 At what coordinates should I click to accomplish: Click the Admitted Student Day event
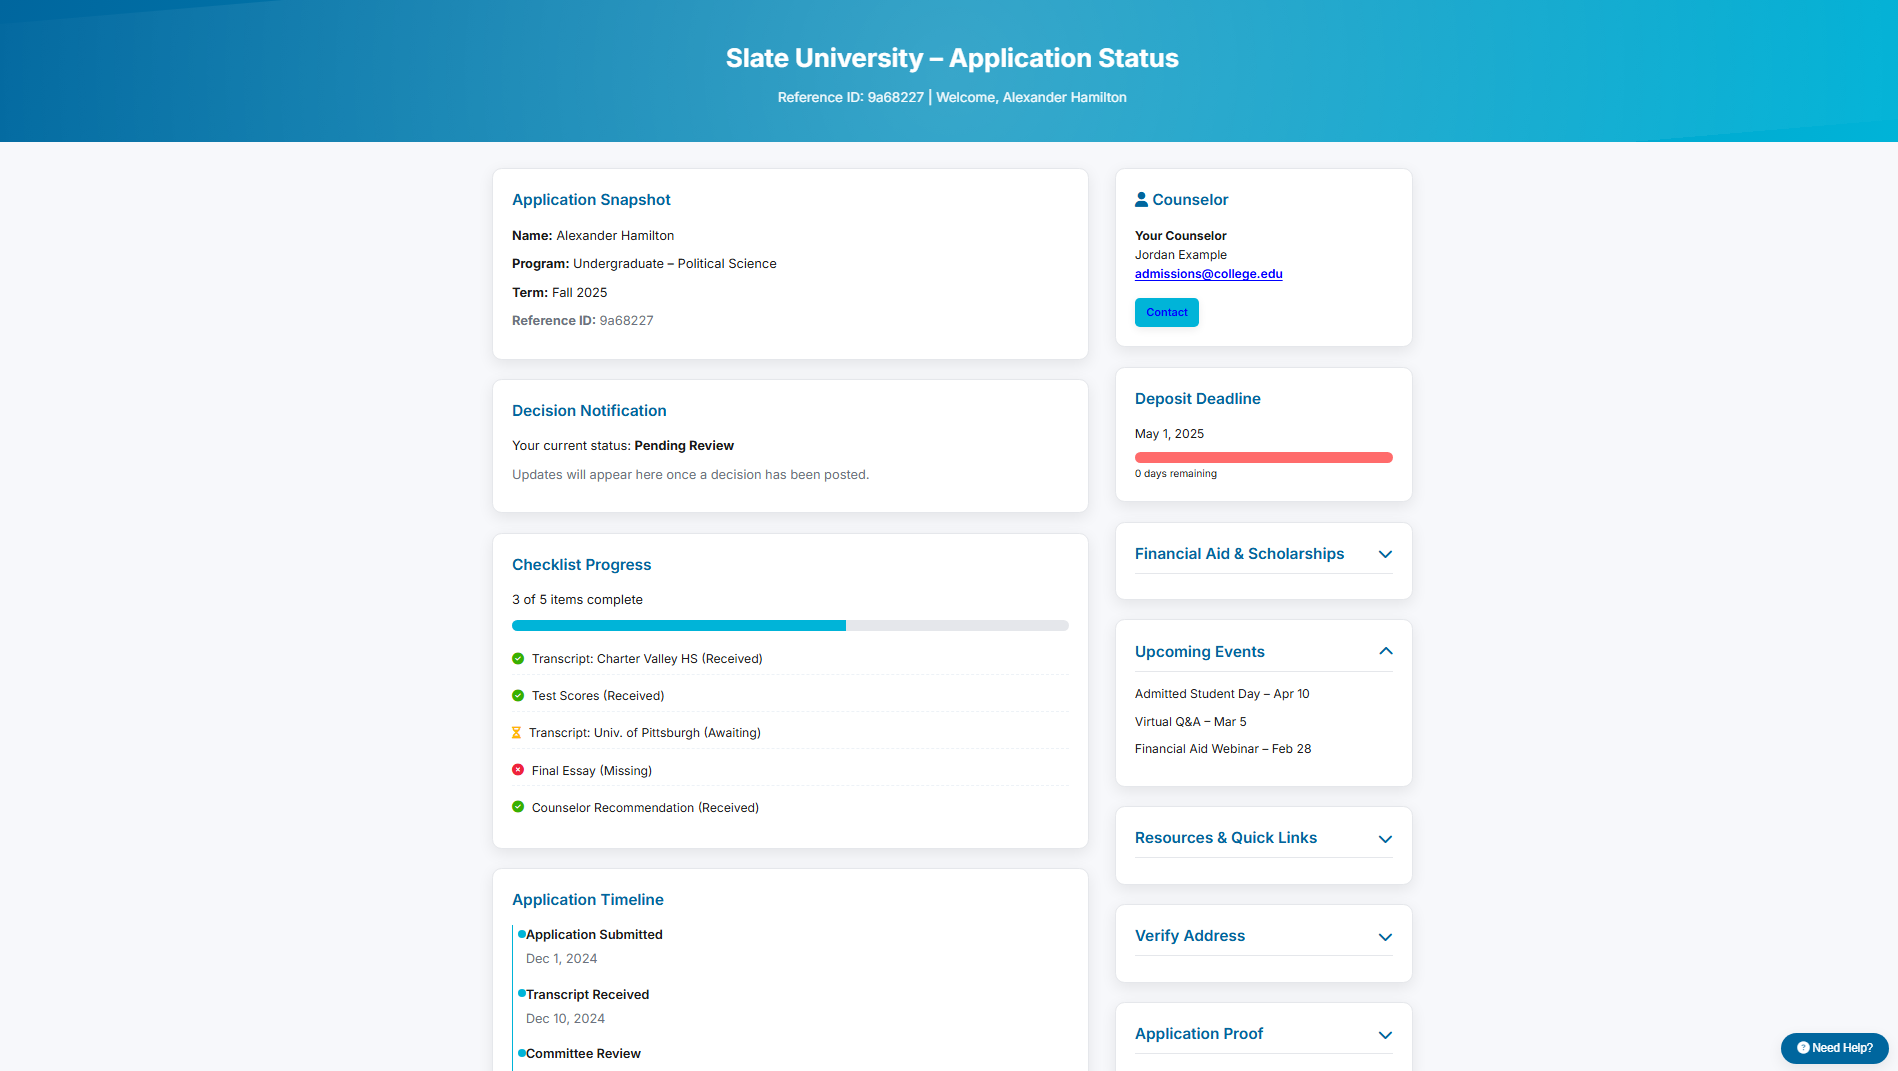point(1221,694)
